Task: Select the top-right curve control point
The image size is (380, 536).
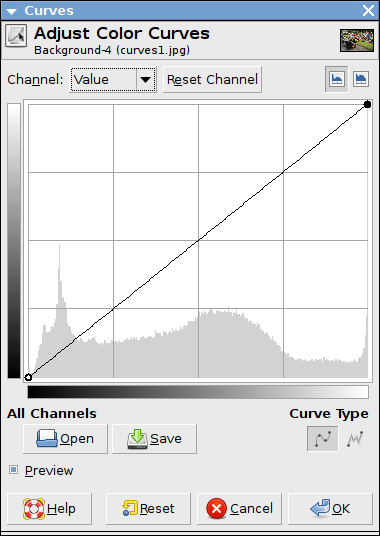Action: tap(367, 105)
